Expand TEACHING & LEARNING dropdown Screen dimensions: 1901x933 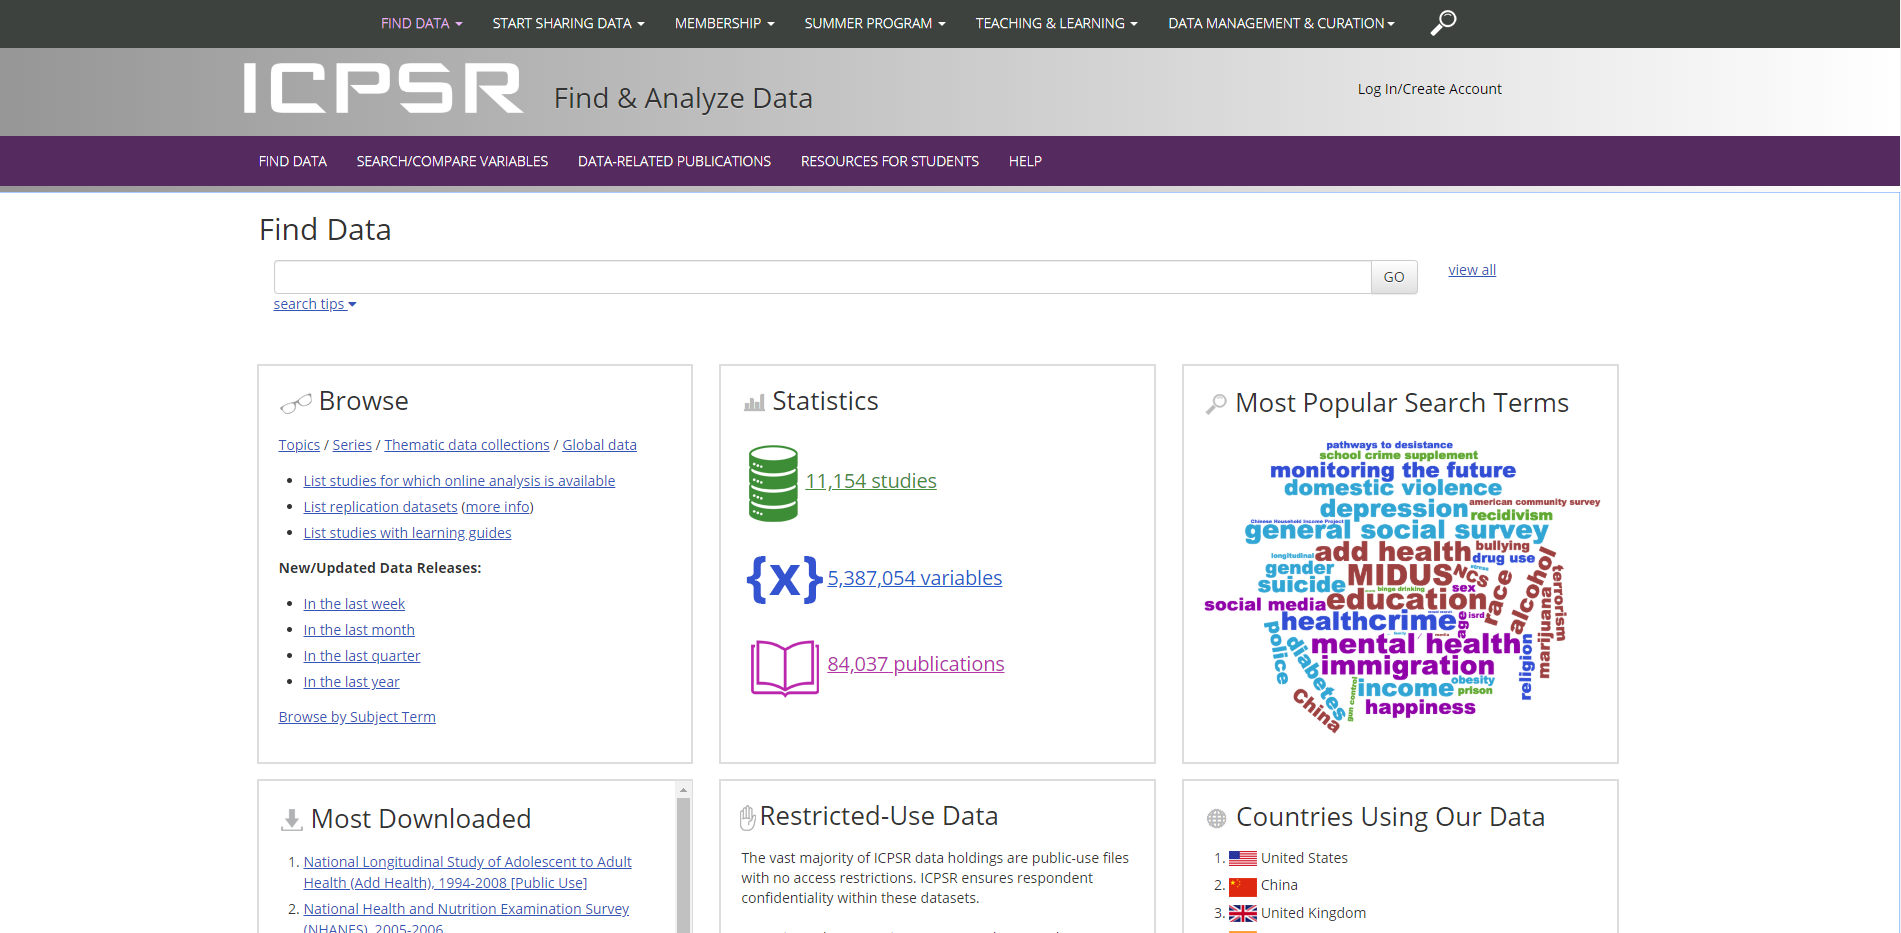[1056, 23]
